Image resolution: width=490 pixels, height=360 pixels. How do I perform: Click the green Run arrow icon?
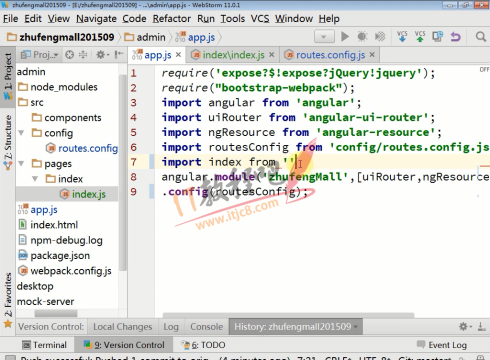pos(345,36)
